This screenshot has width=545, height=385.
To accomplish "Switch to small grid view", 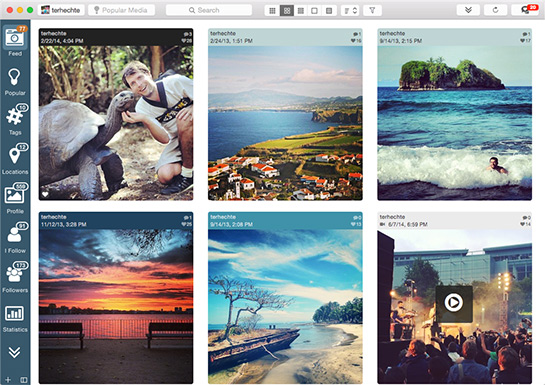I will 272,10.
